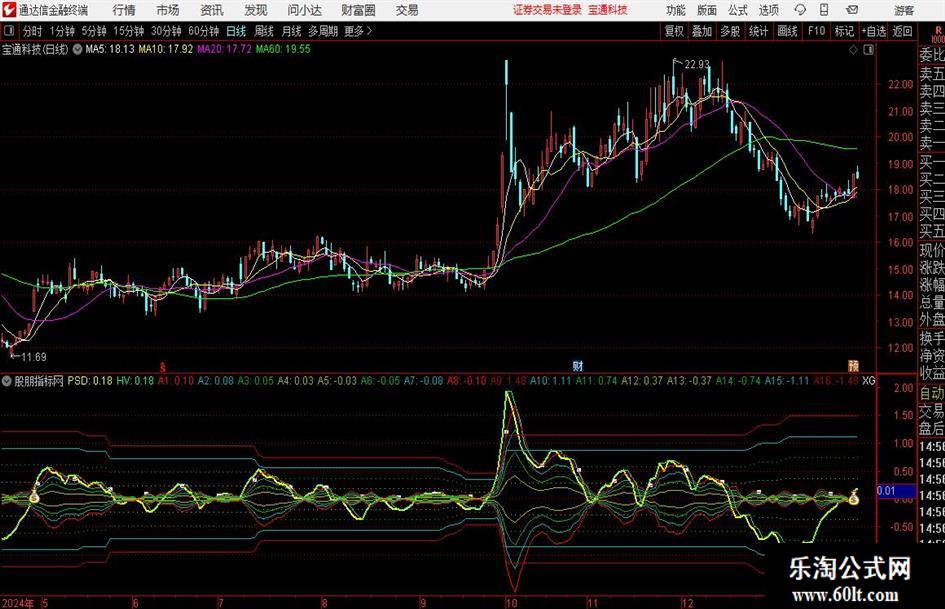This screenshot has height=609, width=945.
Task: Open the 功能 menu
Action: (676, 10)
